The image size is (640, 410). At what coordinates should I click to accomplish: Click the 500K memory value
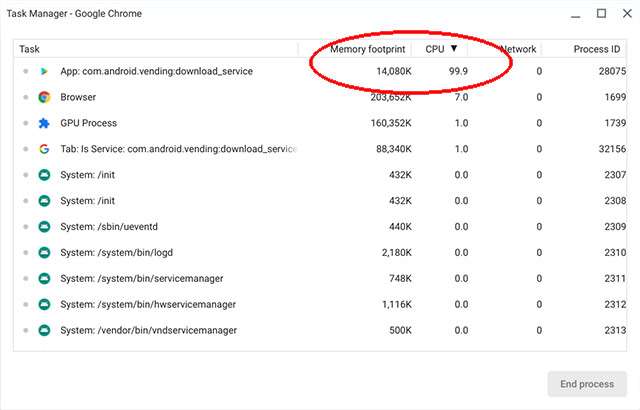pos(400,330)
